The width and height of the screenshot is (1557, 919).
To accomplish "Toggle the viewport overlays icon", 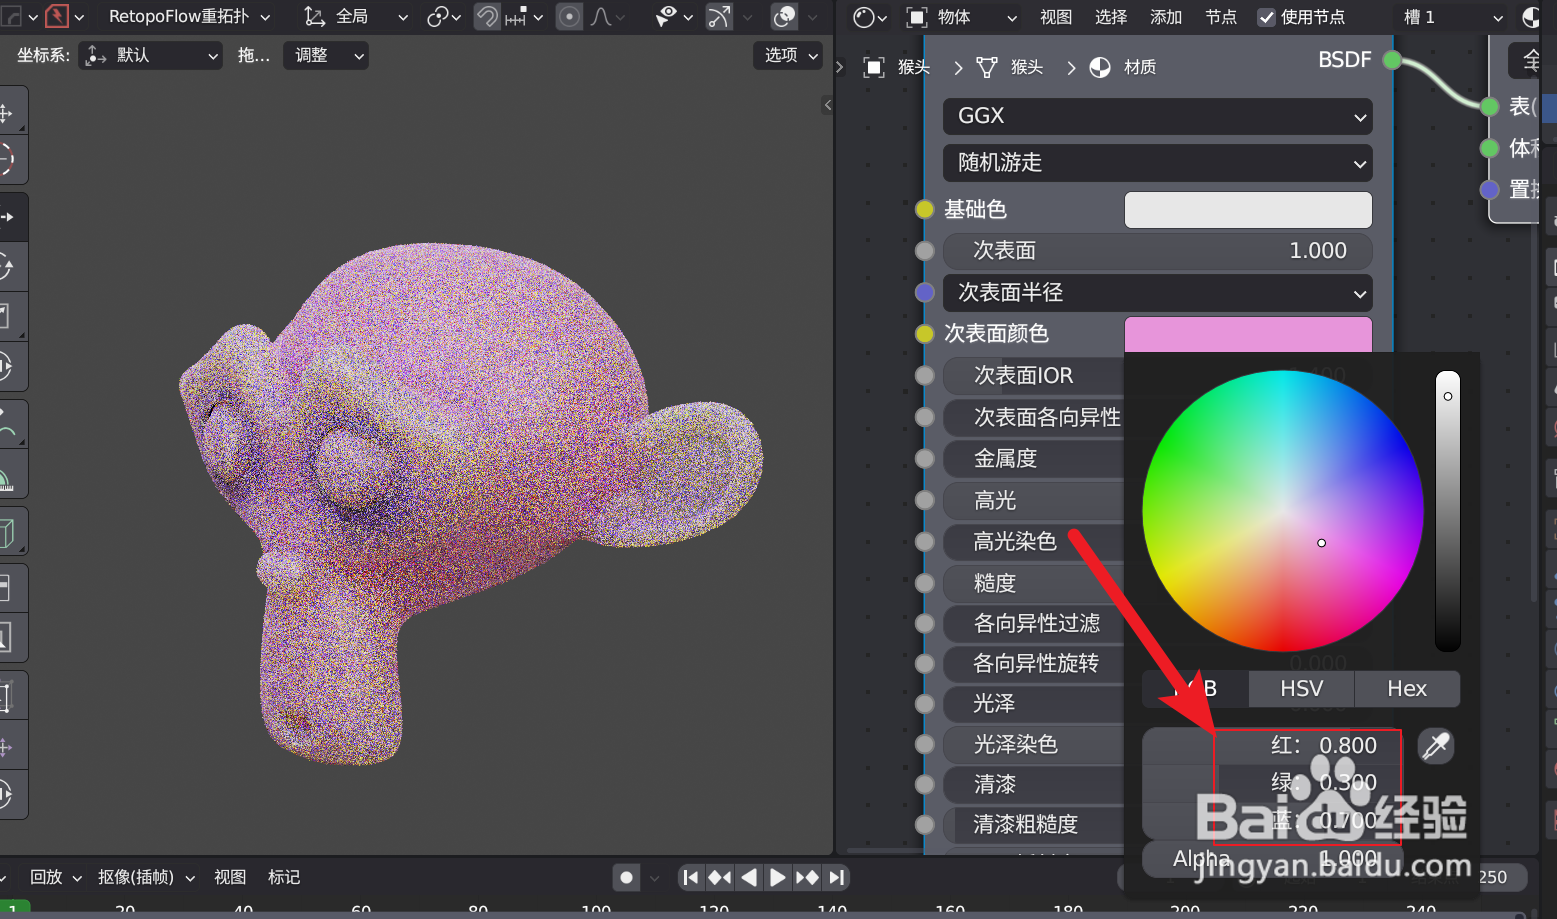I will click(785, 17).
